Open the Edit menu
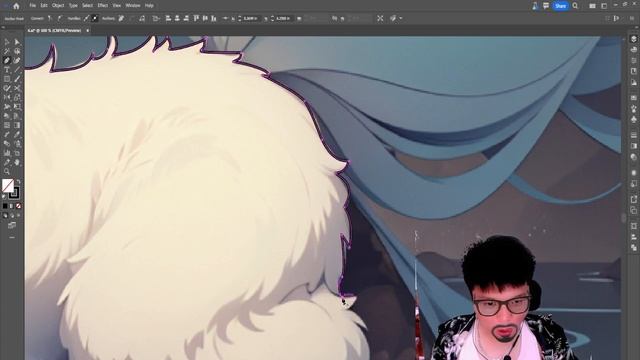The image size is (640, 360). [44, 6]
